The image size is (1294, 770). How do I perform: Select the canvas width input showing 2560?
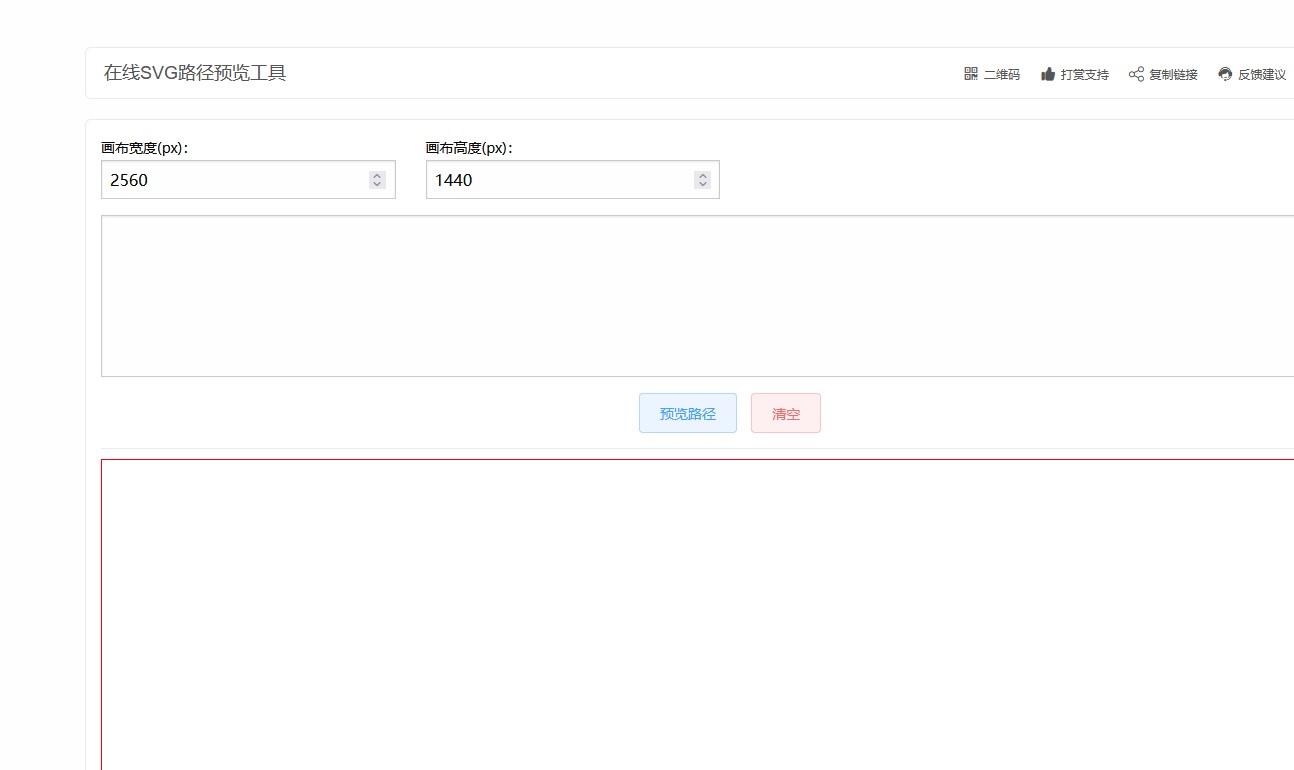point(230,180)
